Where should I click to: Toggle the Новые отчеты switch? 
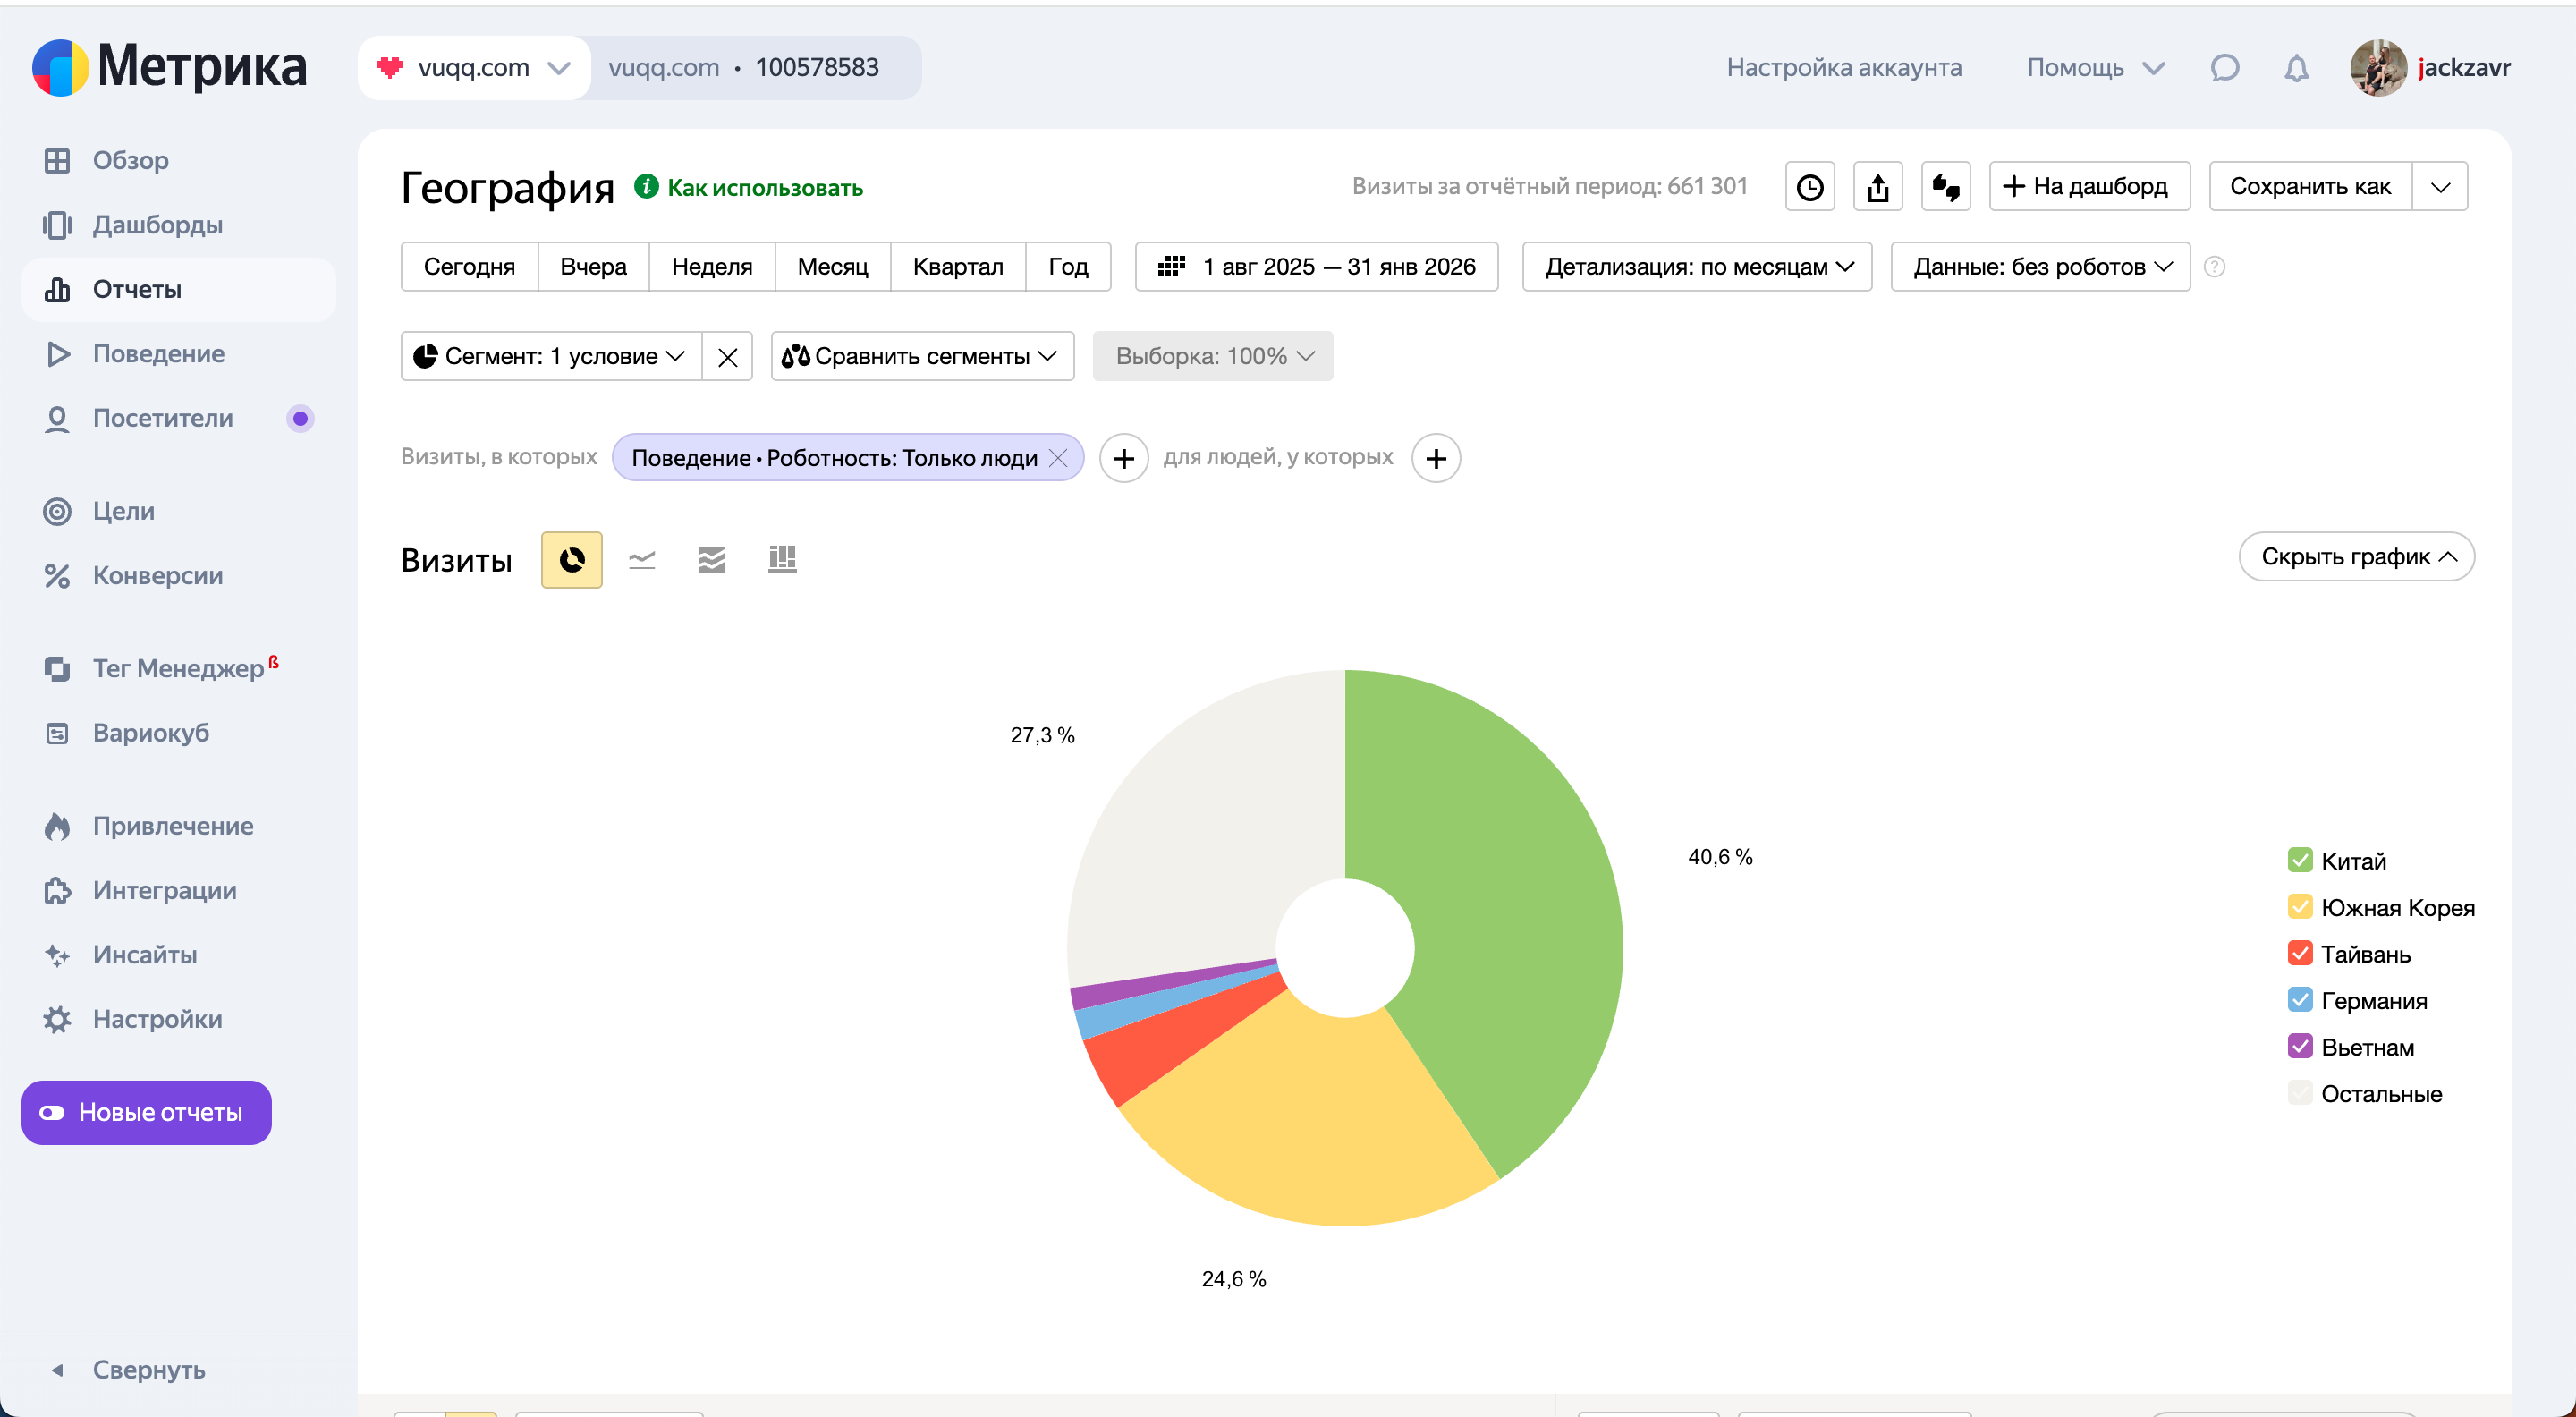click(52, 1112)
